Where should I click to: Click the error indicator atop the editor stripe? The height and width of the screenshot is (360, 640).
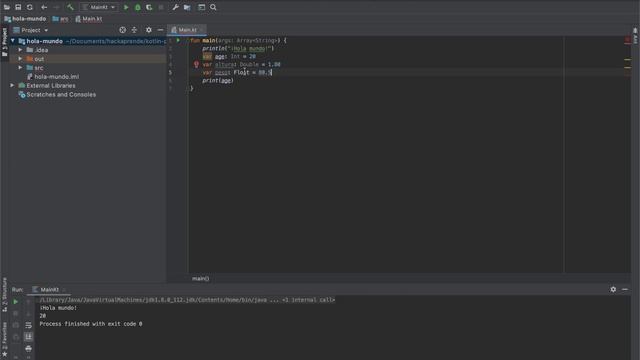tap(627, 40)
